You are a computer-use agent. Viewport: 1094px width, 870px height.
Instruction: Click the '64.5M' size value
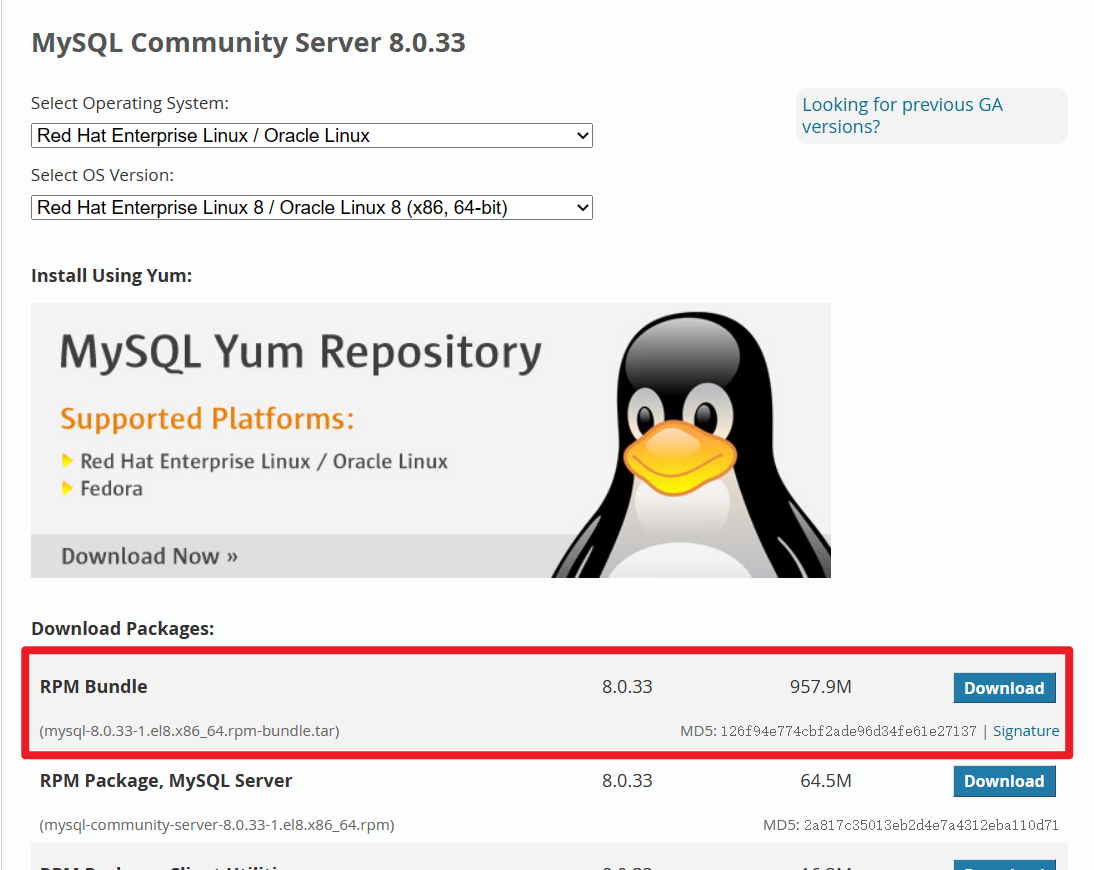click(x=825, y=781)
